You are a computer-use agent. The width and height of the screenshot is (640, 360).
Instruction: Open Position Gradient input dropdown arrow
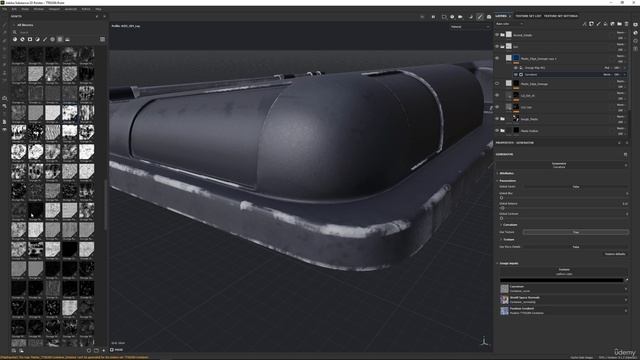[x=626, y=311]
